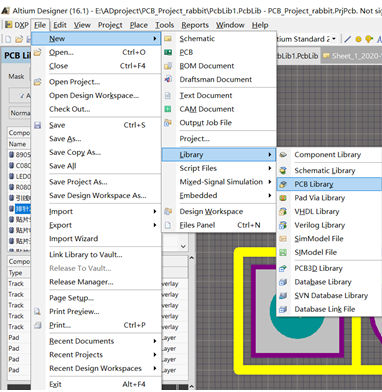Open the Tools menu
This screenshot has width=382, height=392.
[164, 25]
